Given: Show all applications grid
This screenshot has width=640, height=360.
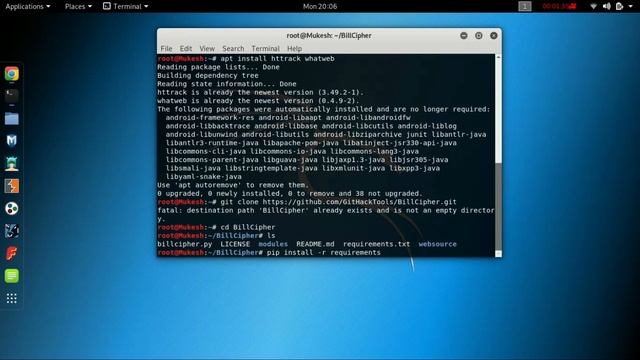Looking at the screenshot, I should (12, 298).
